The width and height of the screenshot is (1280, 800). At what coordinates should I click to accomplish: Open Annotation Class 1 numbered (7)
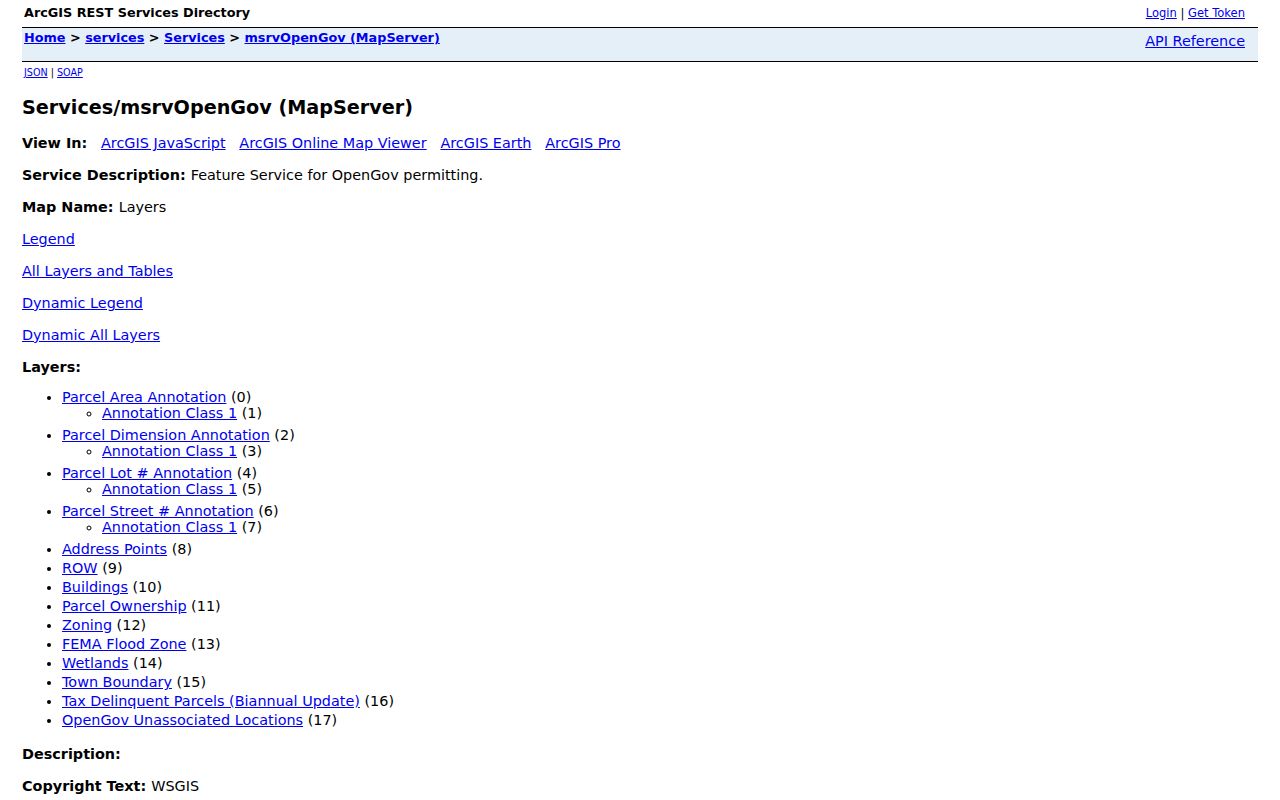169,527
